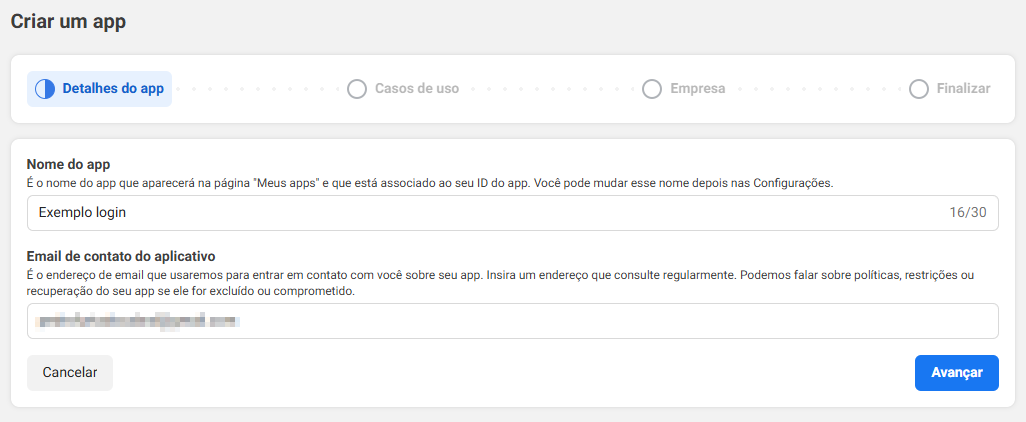Click the dotted connector between Empresa and Finalizar
Image resolution: width=1026 pixels, height=422 pixels.
[817, 89]
